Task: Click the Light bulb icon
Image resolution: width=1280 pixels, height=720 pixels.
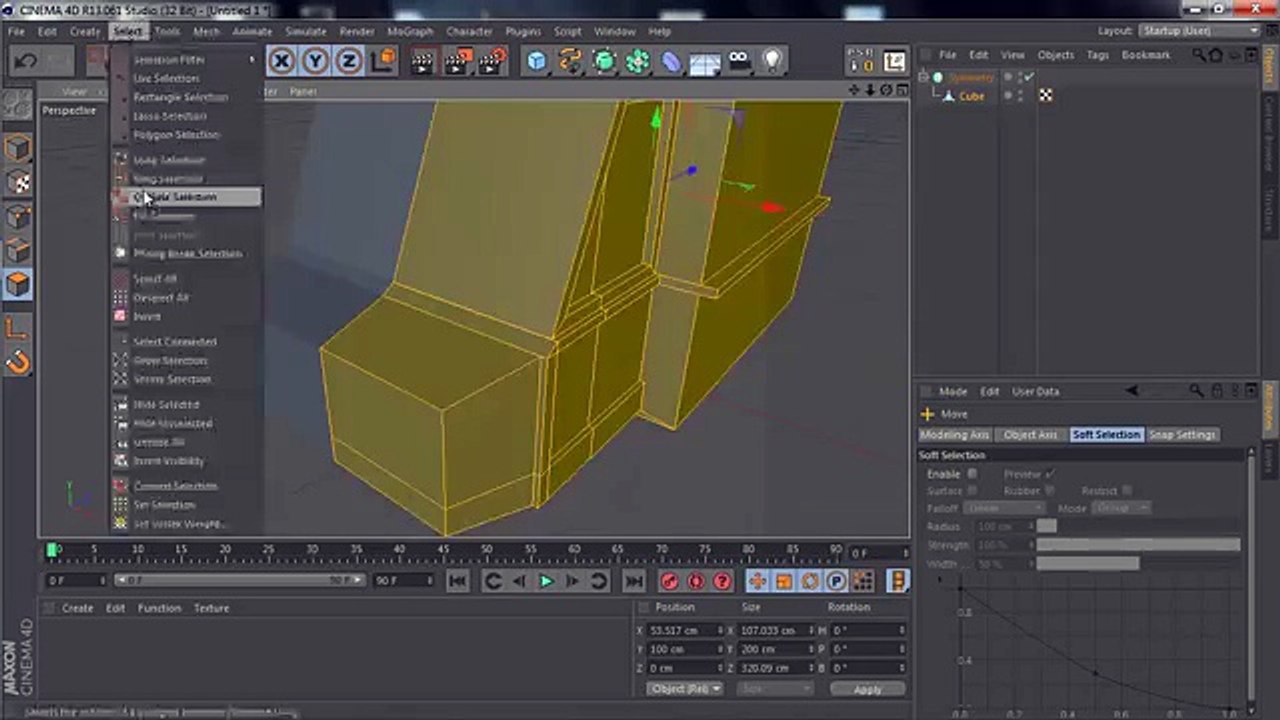Action: coord(772,62)
